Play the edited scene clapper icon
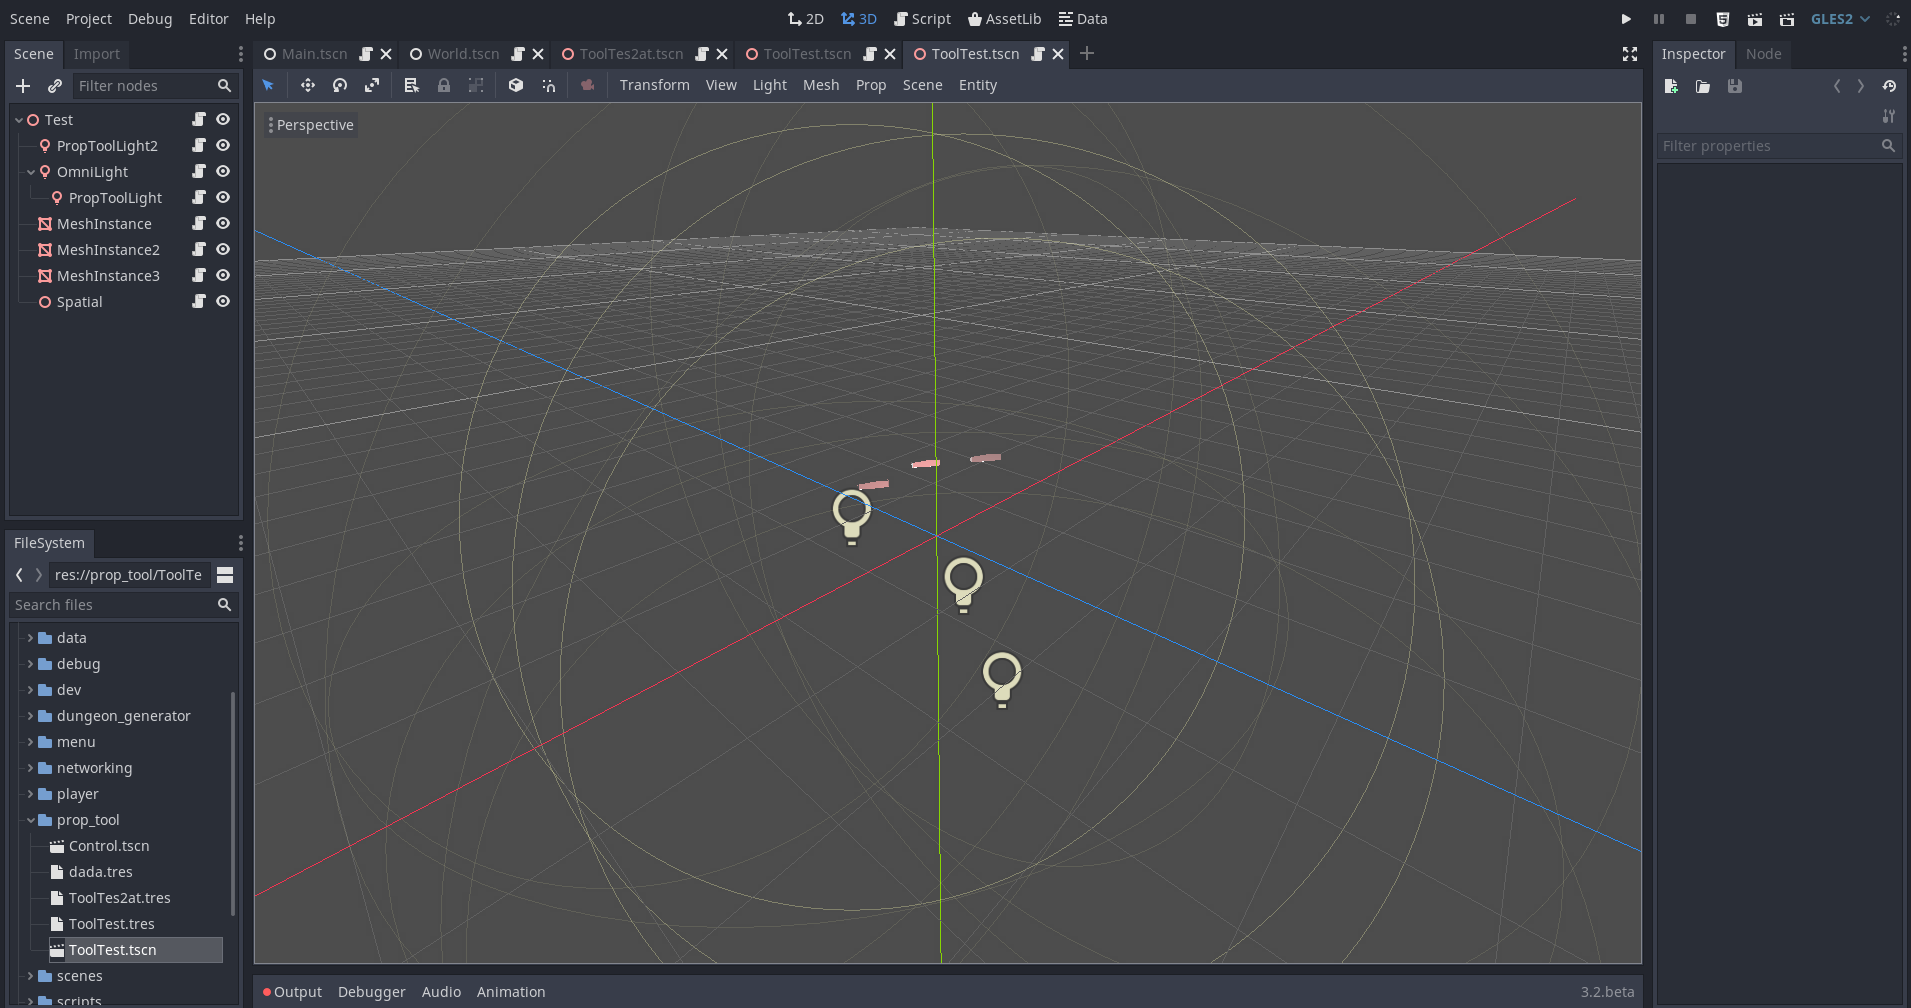This screenshot has height=1008, width=1911. click(x=1755, y=19)
